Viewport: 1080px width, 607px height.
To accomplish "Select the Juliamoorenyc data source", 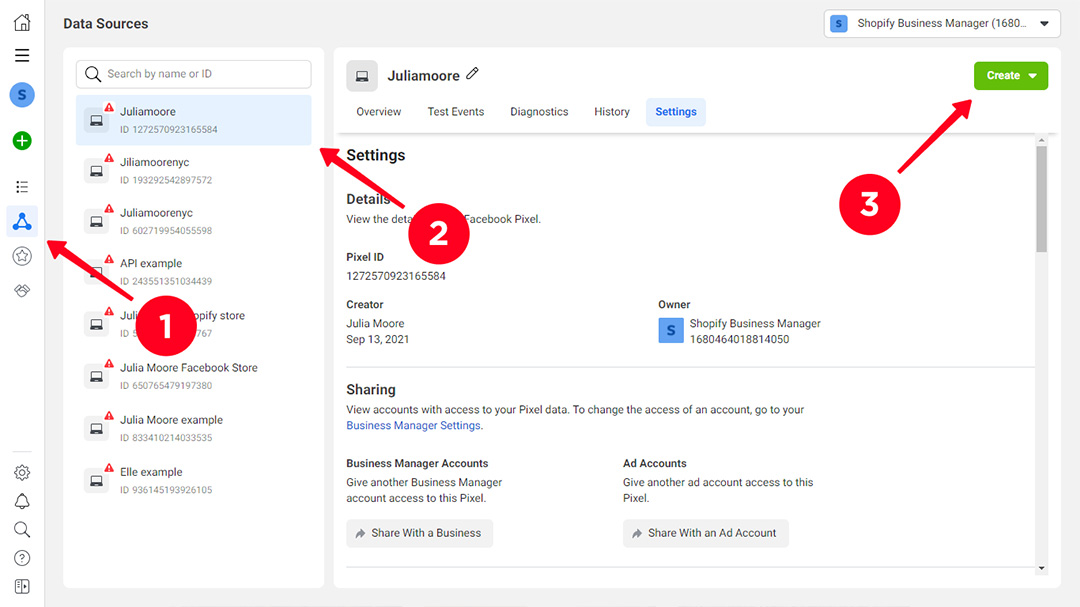I will (x=194, y=221).
